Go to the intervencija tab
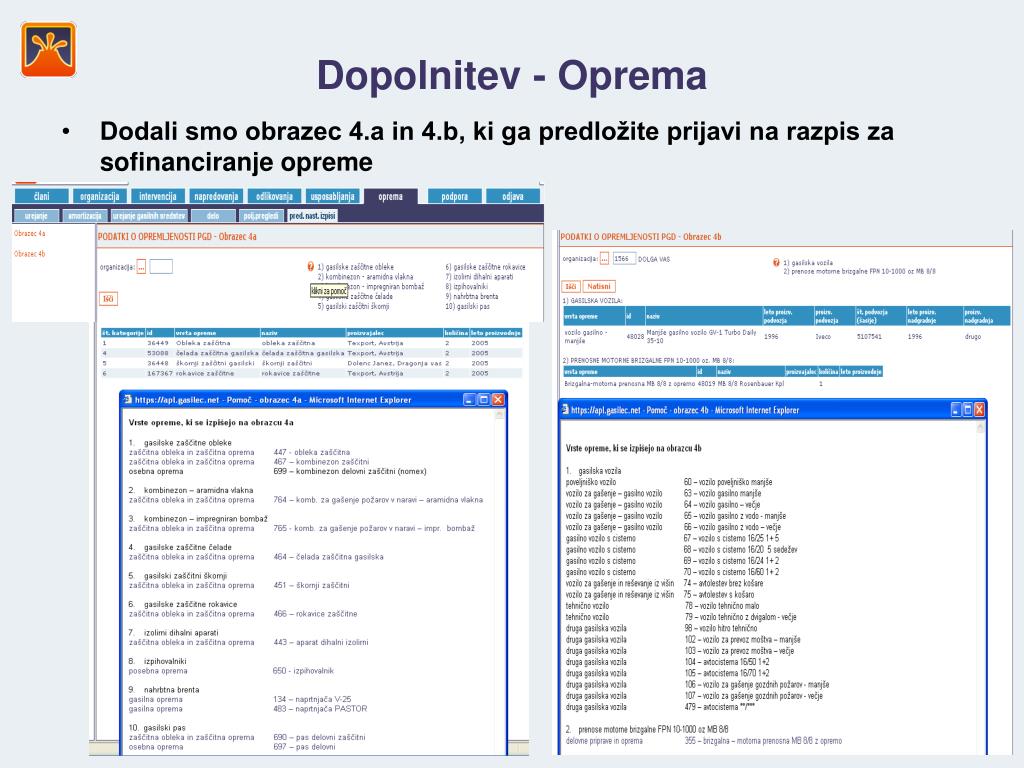Image resolution: width=1024 pixels, height=768 pixels. [157, 196]
